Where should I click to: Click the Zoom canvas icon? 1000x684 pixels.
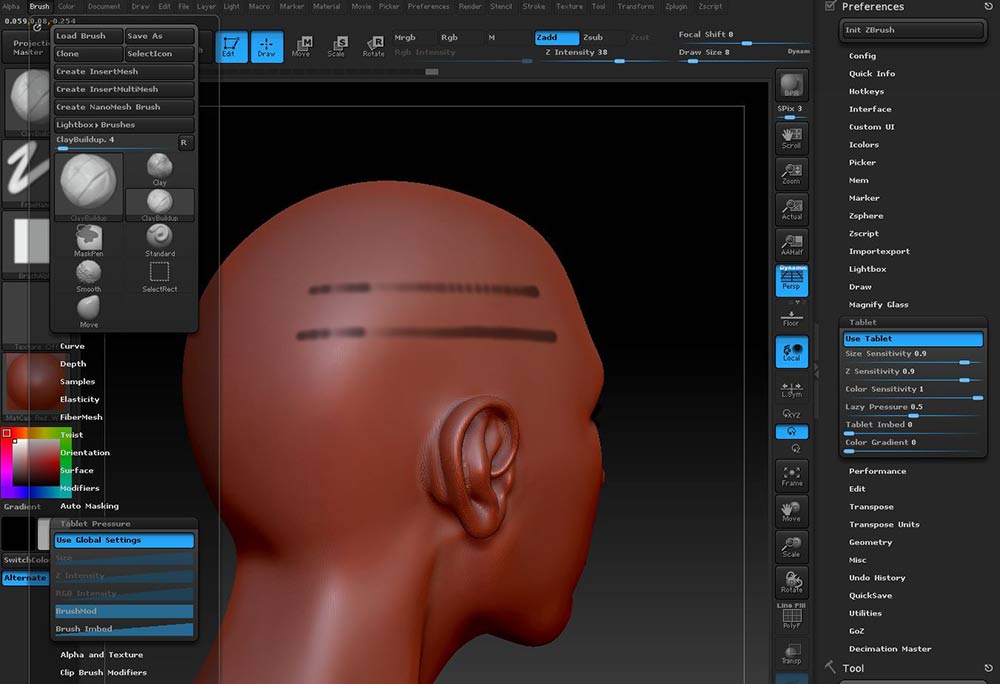(x=791, y=174)
